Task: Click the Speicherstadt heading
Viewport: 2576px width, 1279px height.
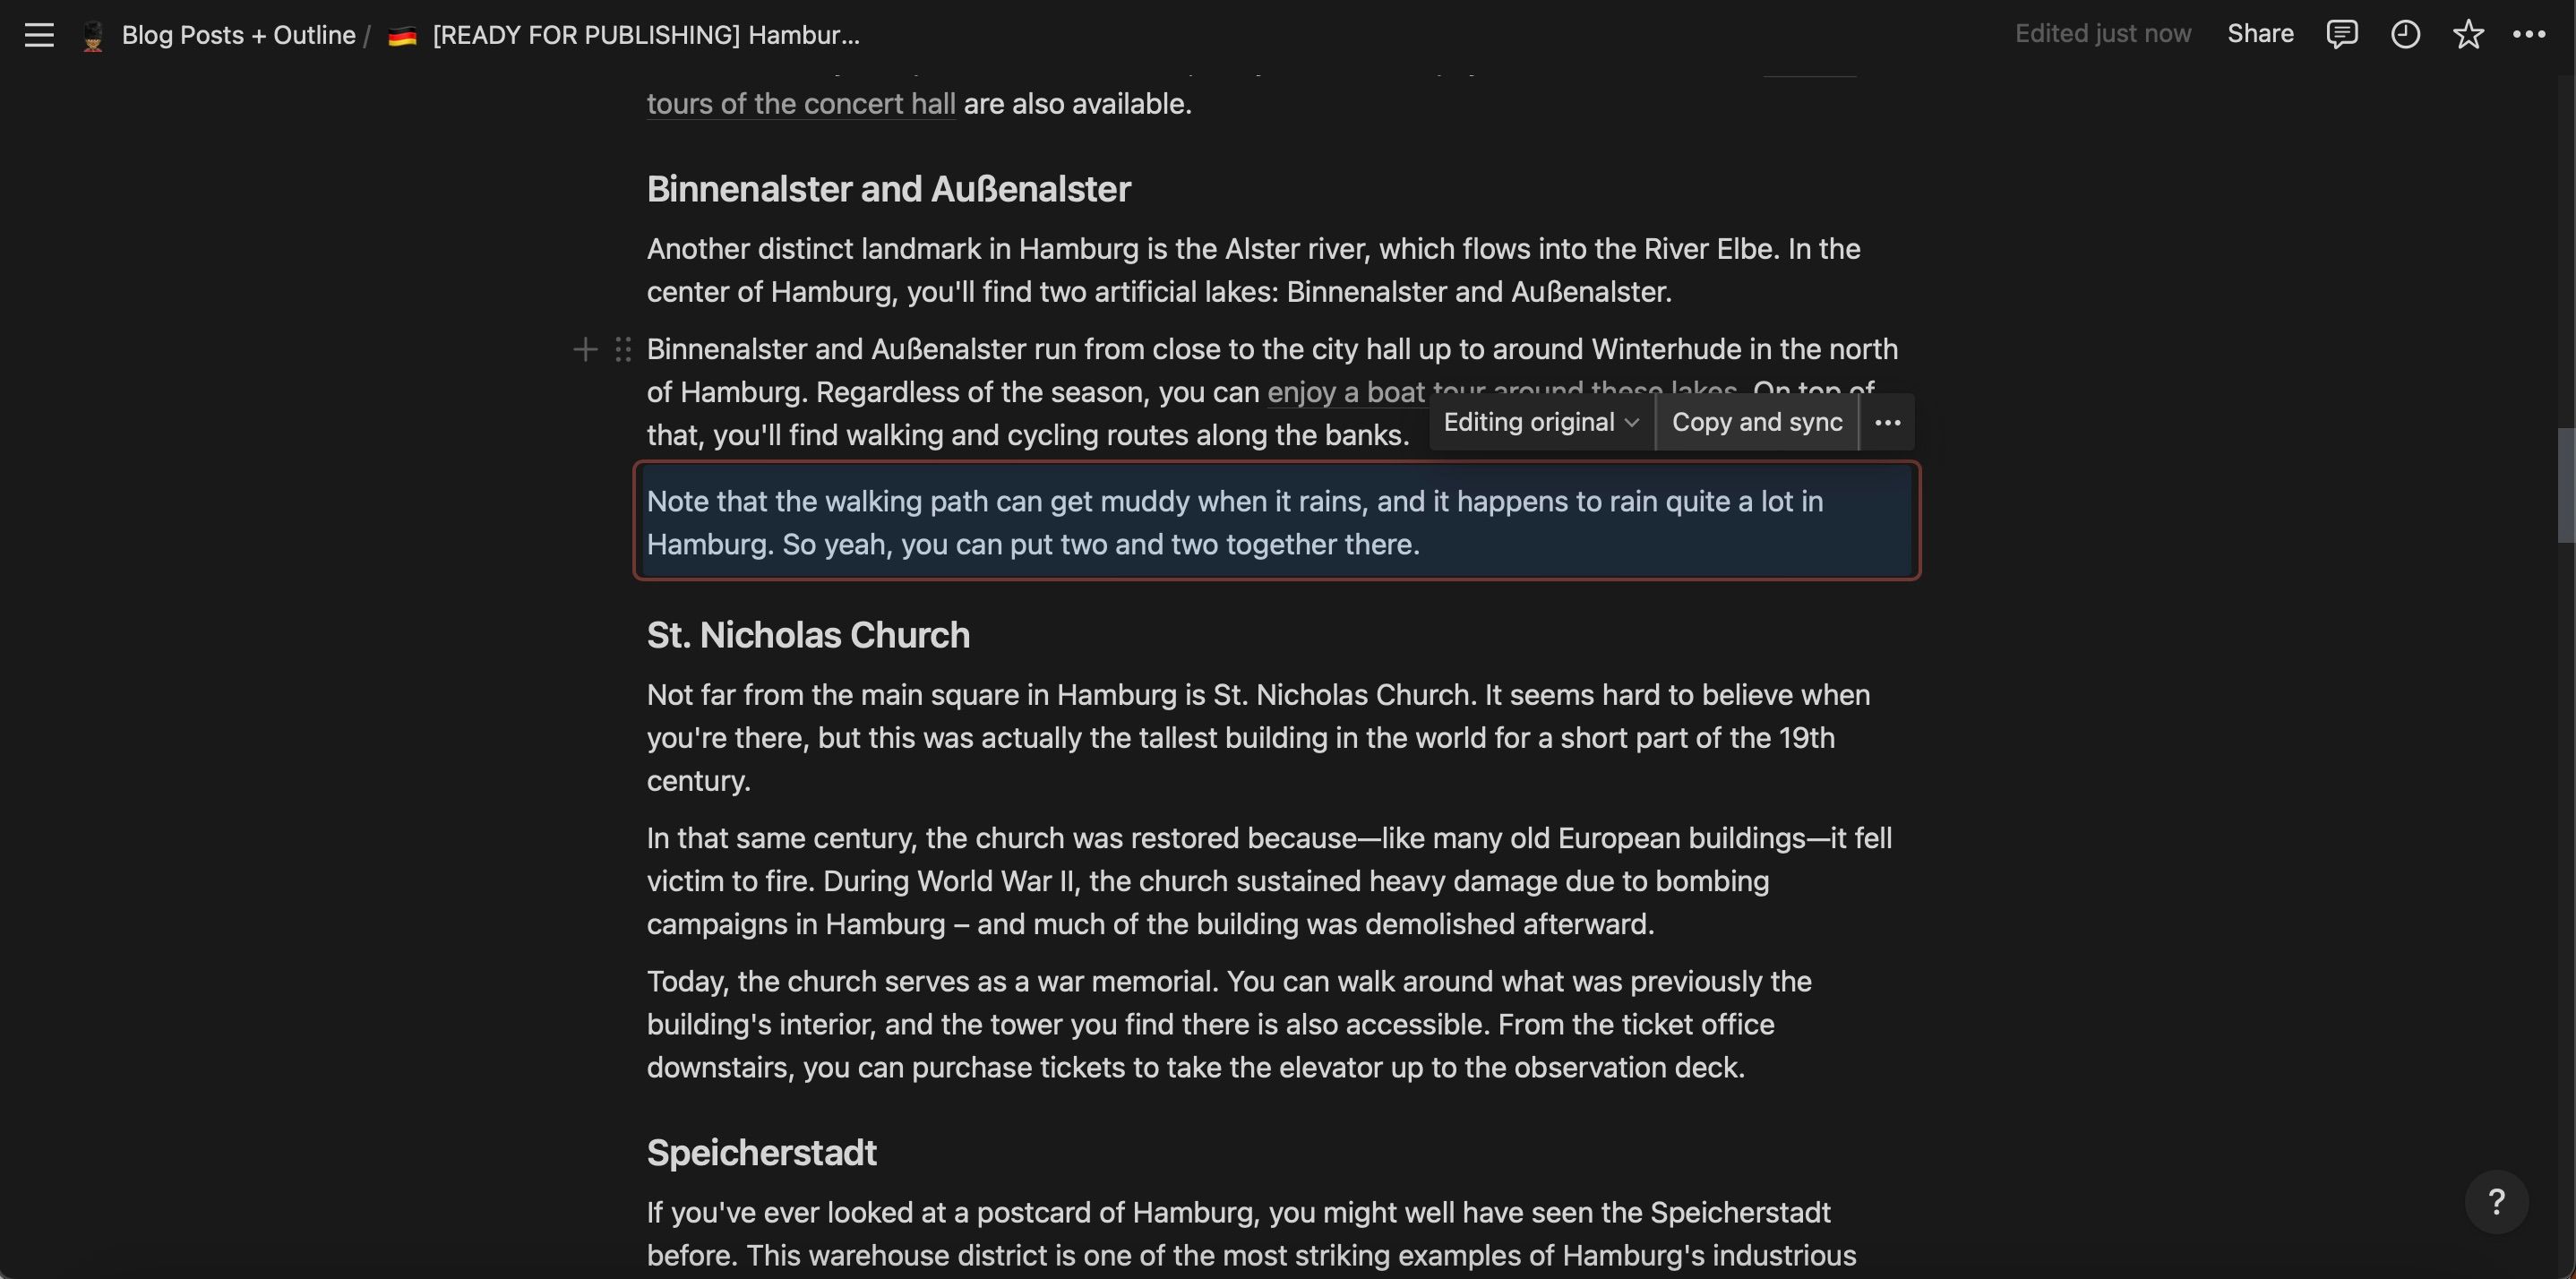Action: 761,1153
